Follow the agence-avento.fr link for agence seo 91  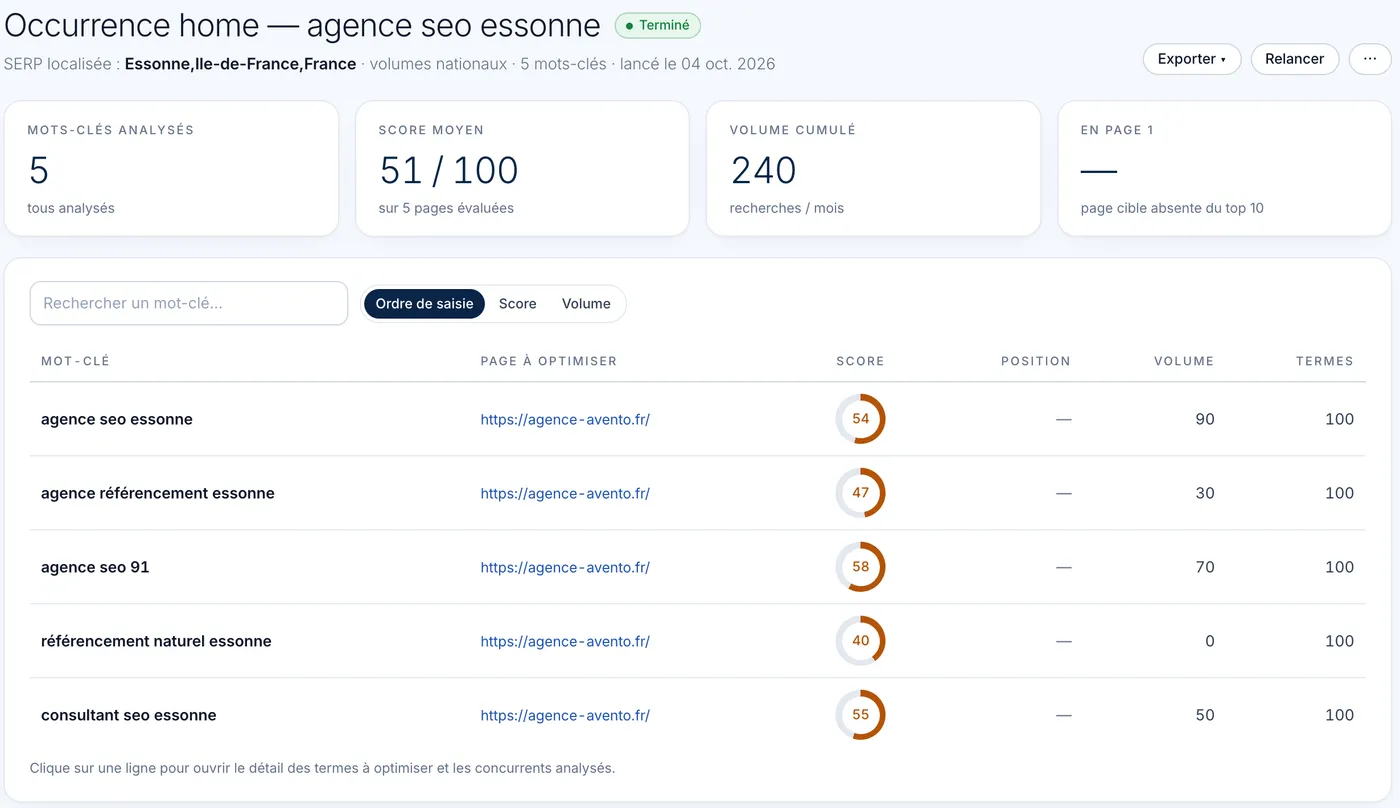pos(565,568)
